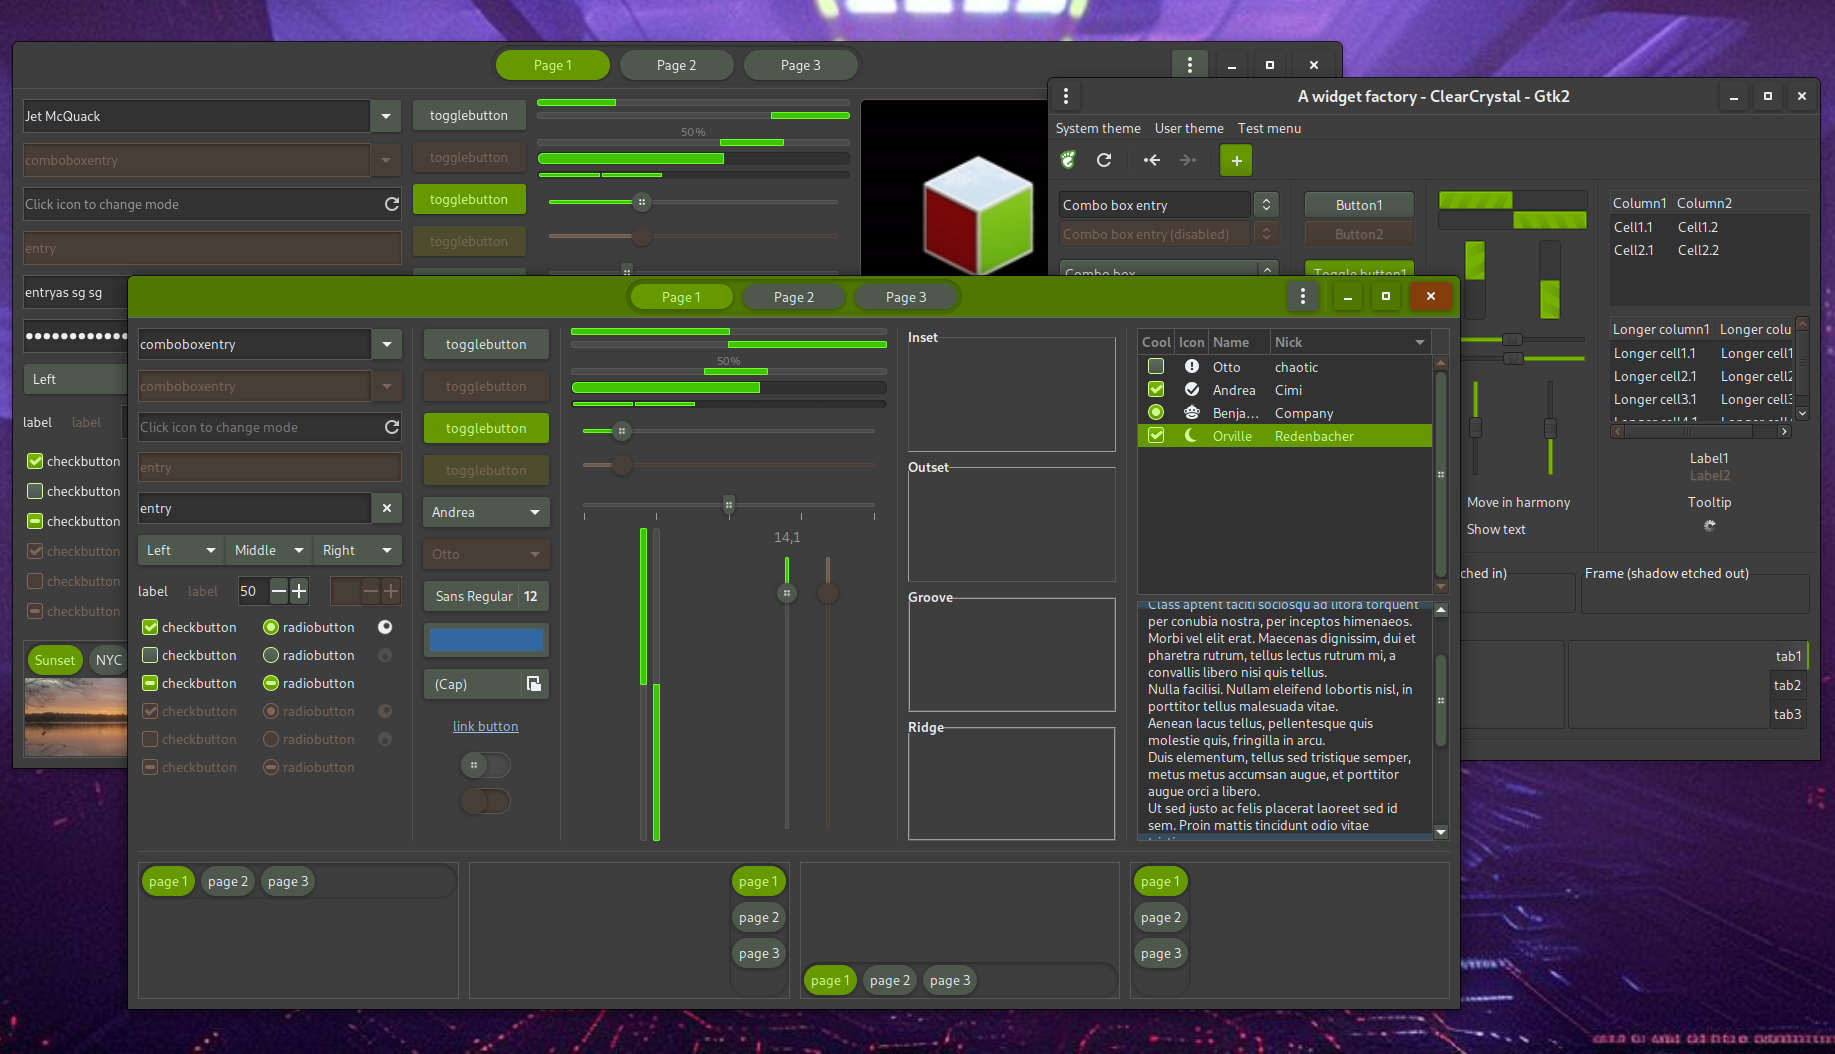
Task: Open the User theme menu
Action: click(1189, 128)
